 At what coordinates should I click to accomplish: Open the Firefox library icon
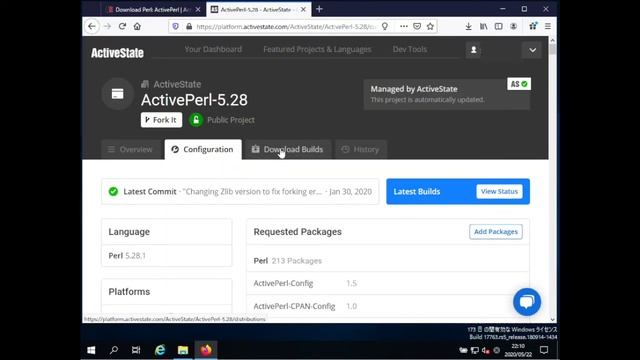click(484, 27)
